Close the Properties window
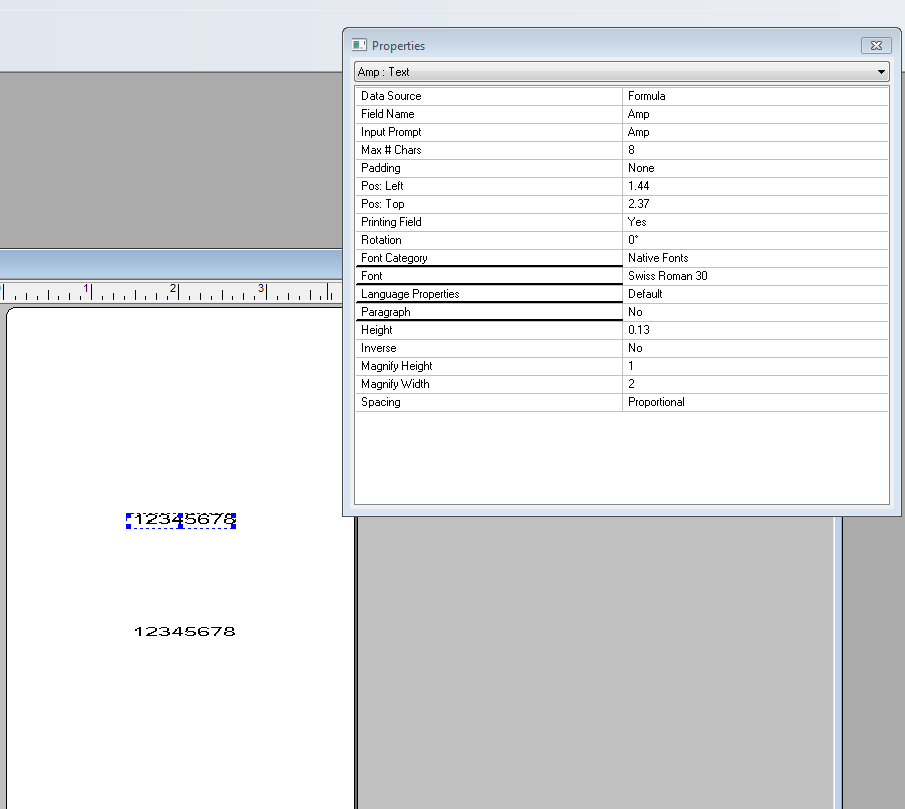The image size is (905, 809). pos(876,46)
